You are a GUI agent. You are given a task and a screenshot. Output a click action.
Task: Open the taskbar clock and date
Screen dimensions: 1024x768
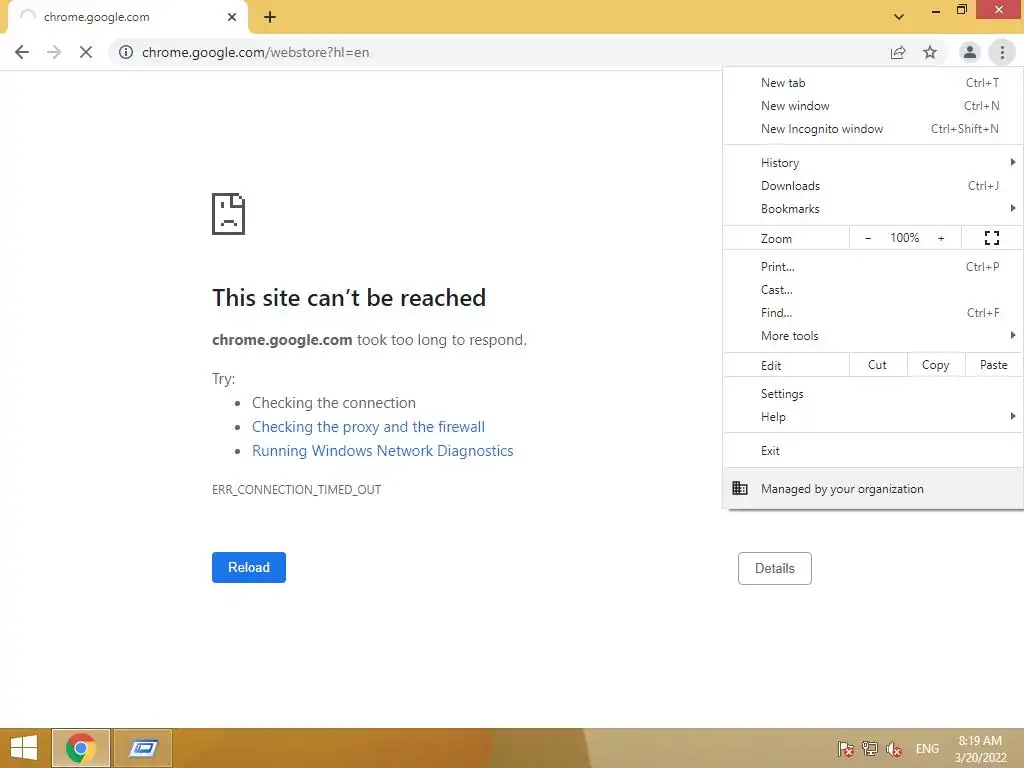click(980, 749)
